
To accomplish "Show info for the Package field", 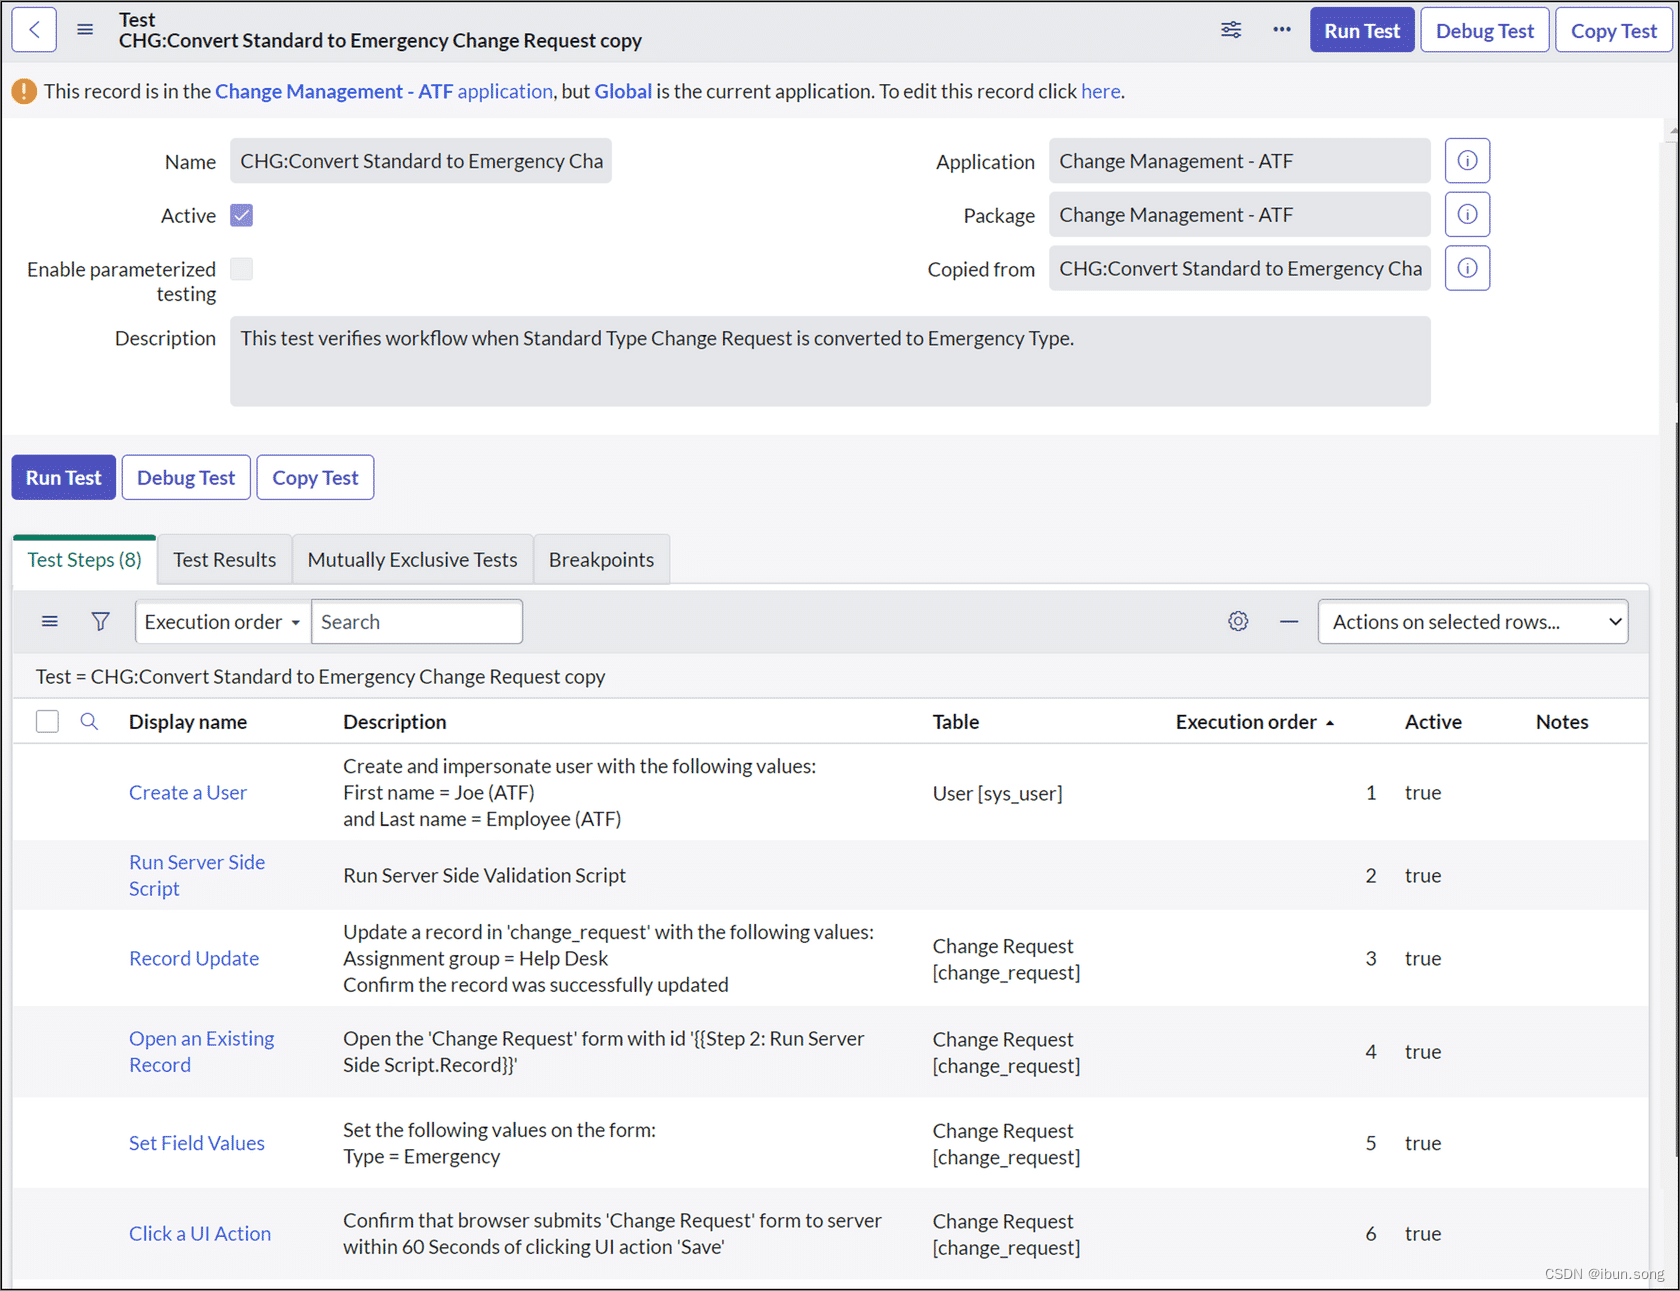I will click(x=1467, y=215).
